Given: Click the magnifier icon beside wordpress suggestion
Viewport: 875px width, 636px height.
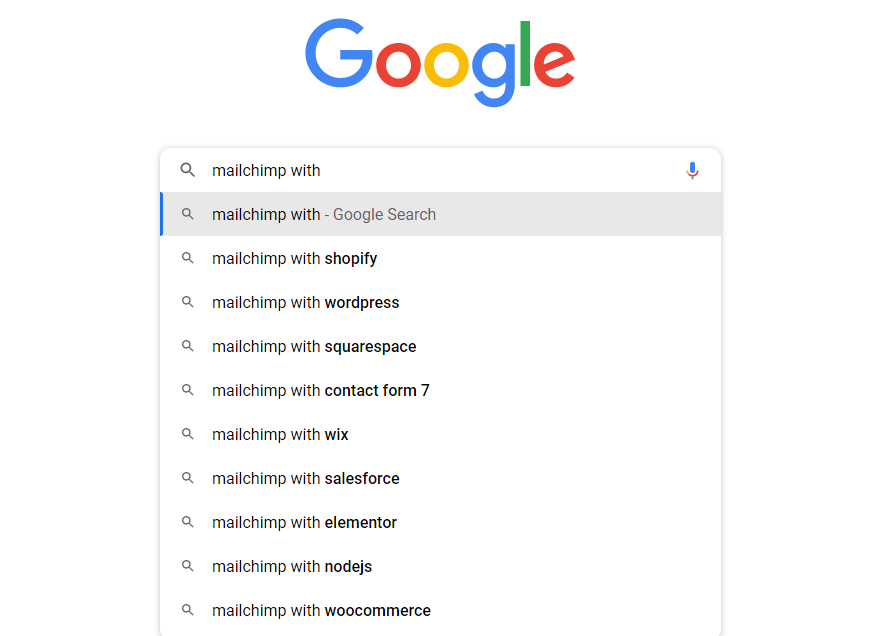Looking at the screenshot, I should pyautogui.click(x=187, y=302).
